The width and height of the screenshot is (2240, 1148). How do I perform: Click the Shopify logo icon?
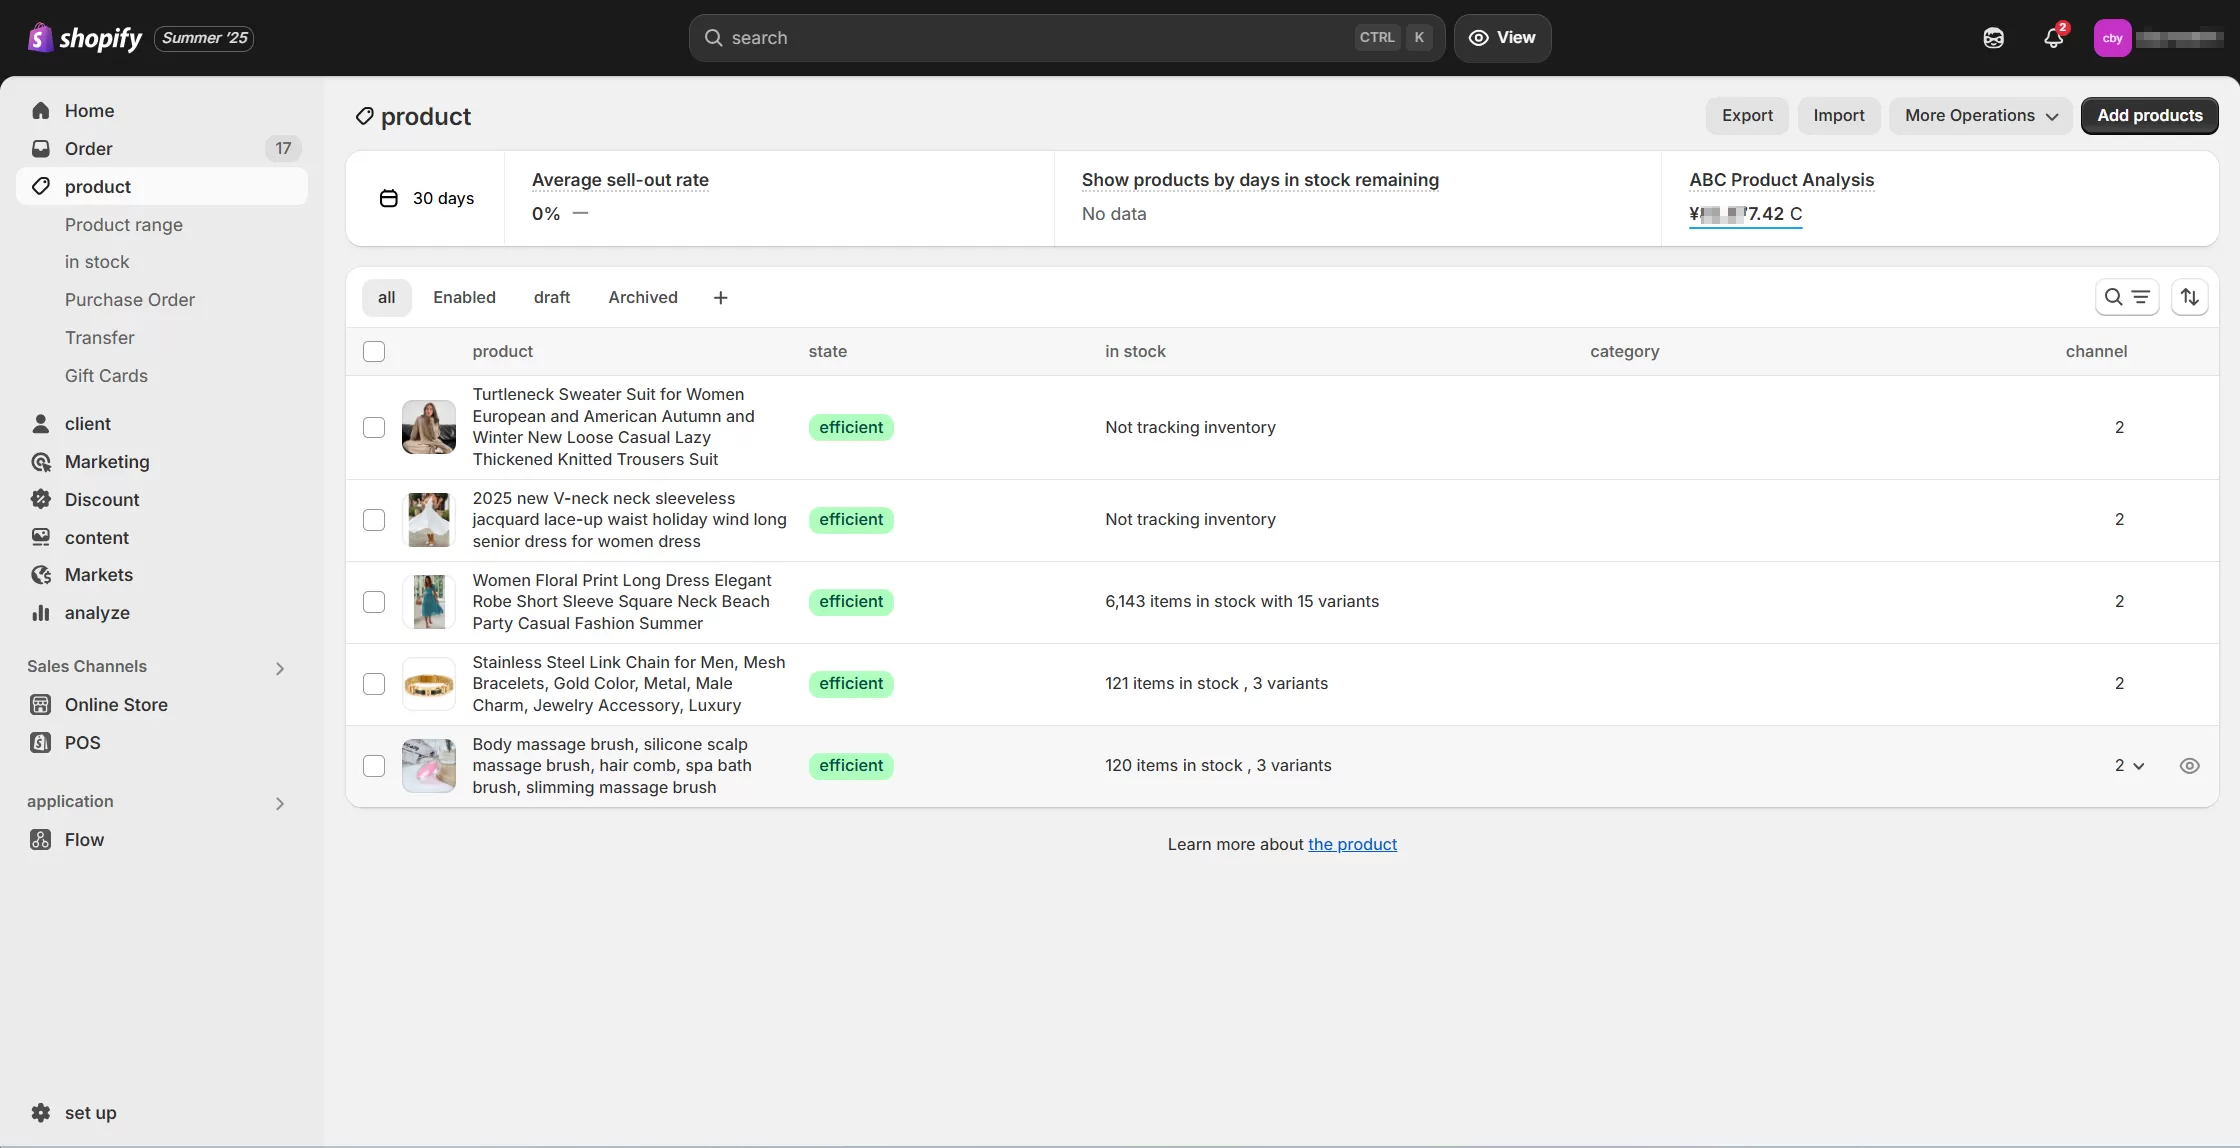pos(40,38)
